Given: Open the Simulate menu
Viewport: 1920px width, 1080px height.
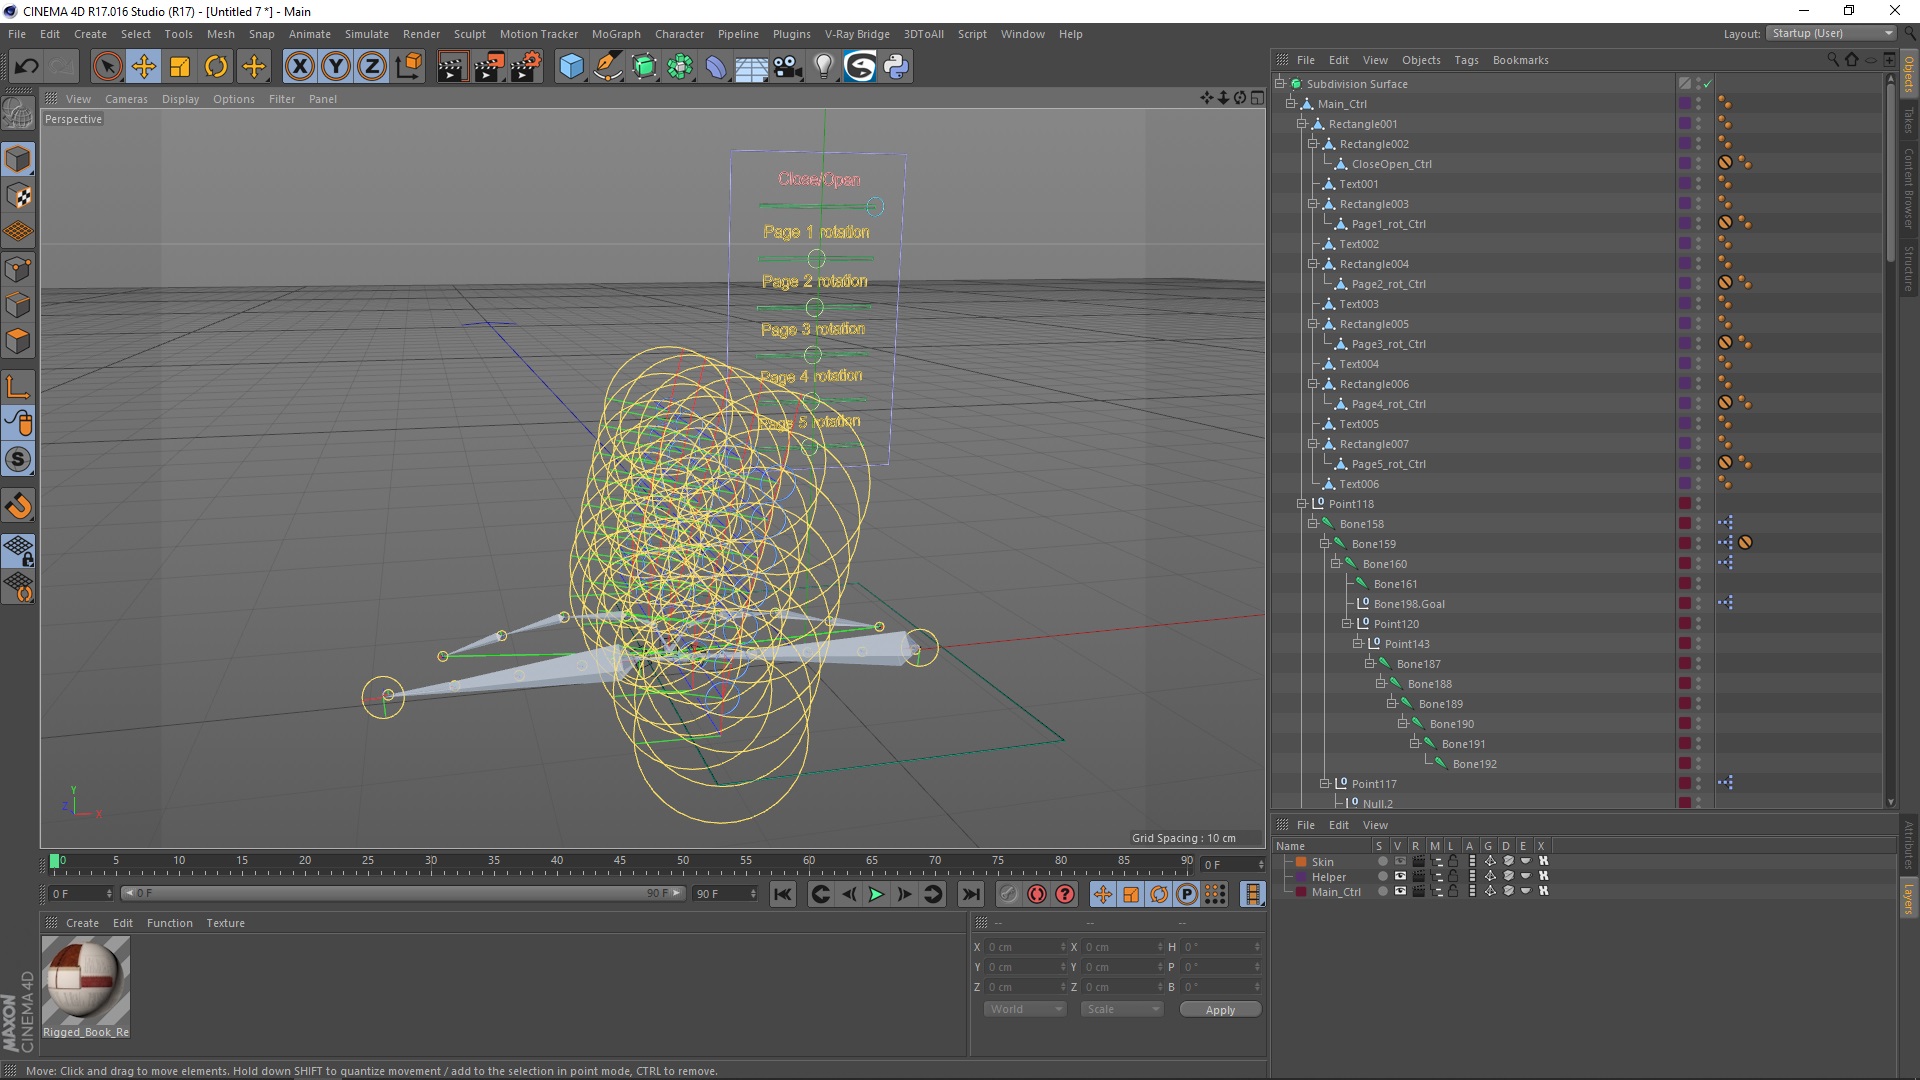Looking at the screenshot, I should click(x=366, y=34).
